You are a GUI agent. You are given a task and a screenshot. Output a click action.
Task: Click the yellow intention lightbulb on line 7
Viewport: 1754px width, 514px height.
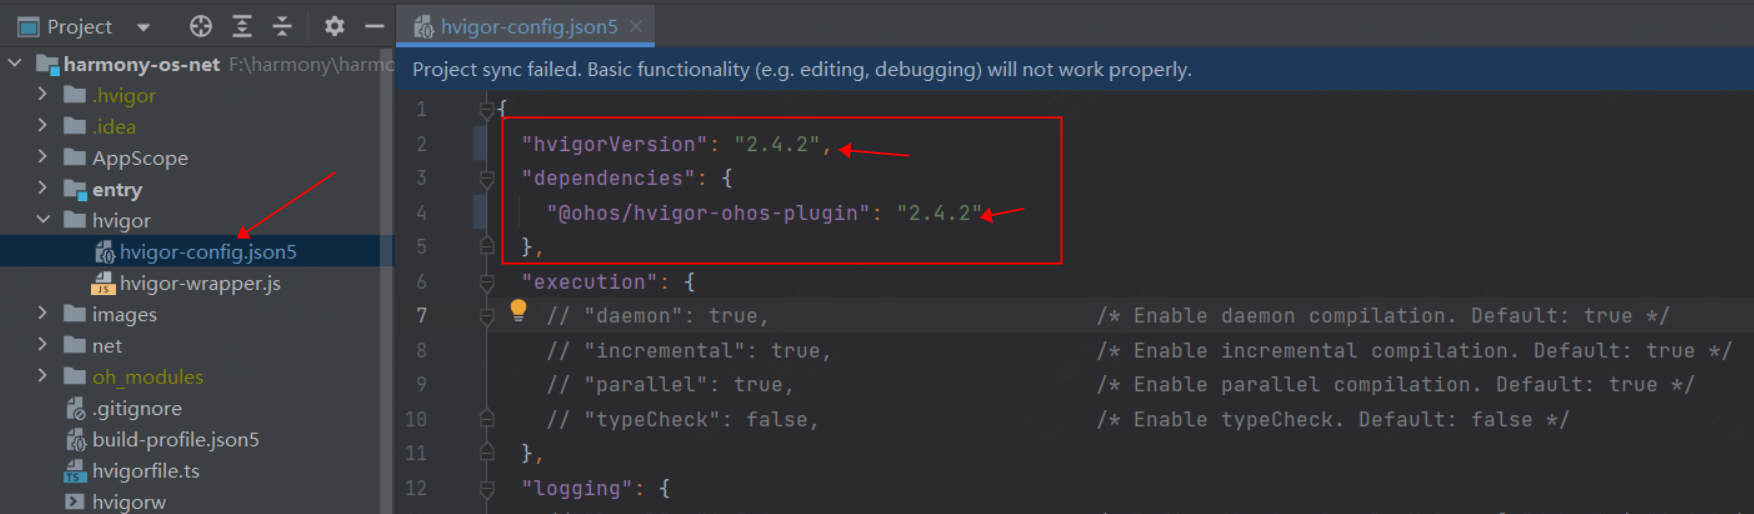pyautogui.click(x=518, y=310)
